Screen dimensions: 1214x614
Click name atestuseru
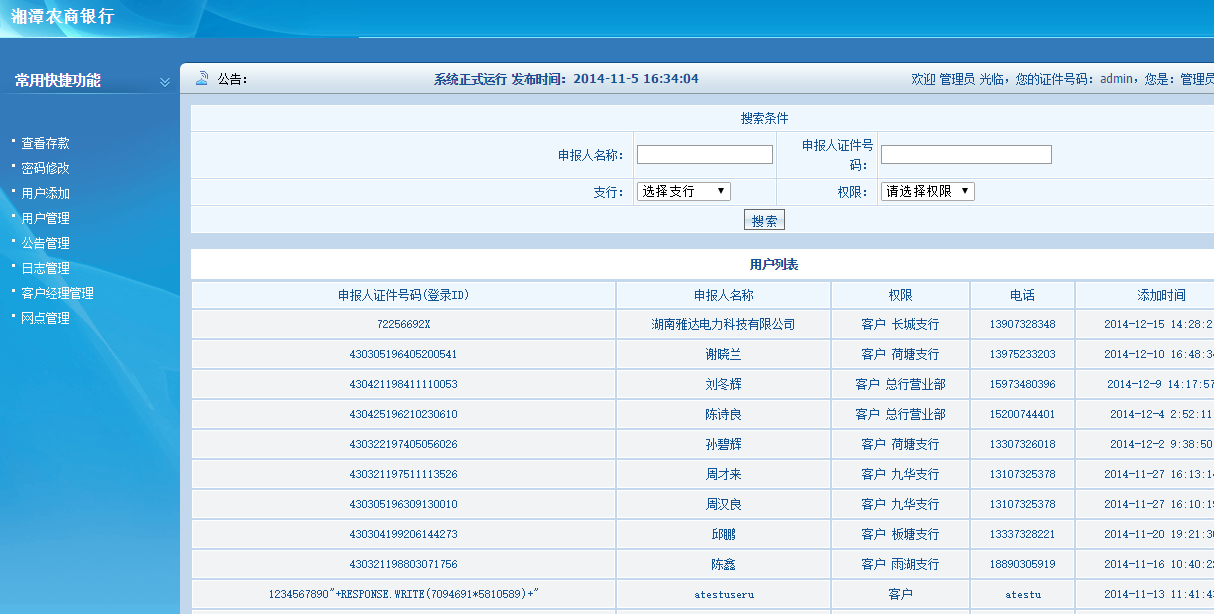(724, 595)
